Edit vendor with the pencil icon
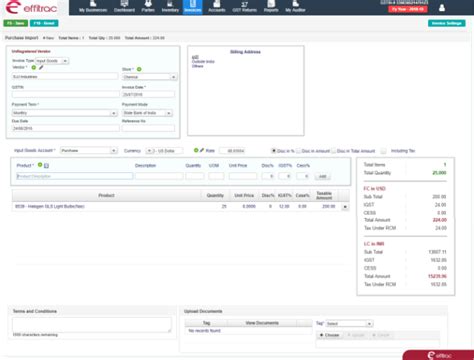Screen dimensions: 474x360 (41, 68)
